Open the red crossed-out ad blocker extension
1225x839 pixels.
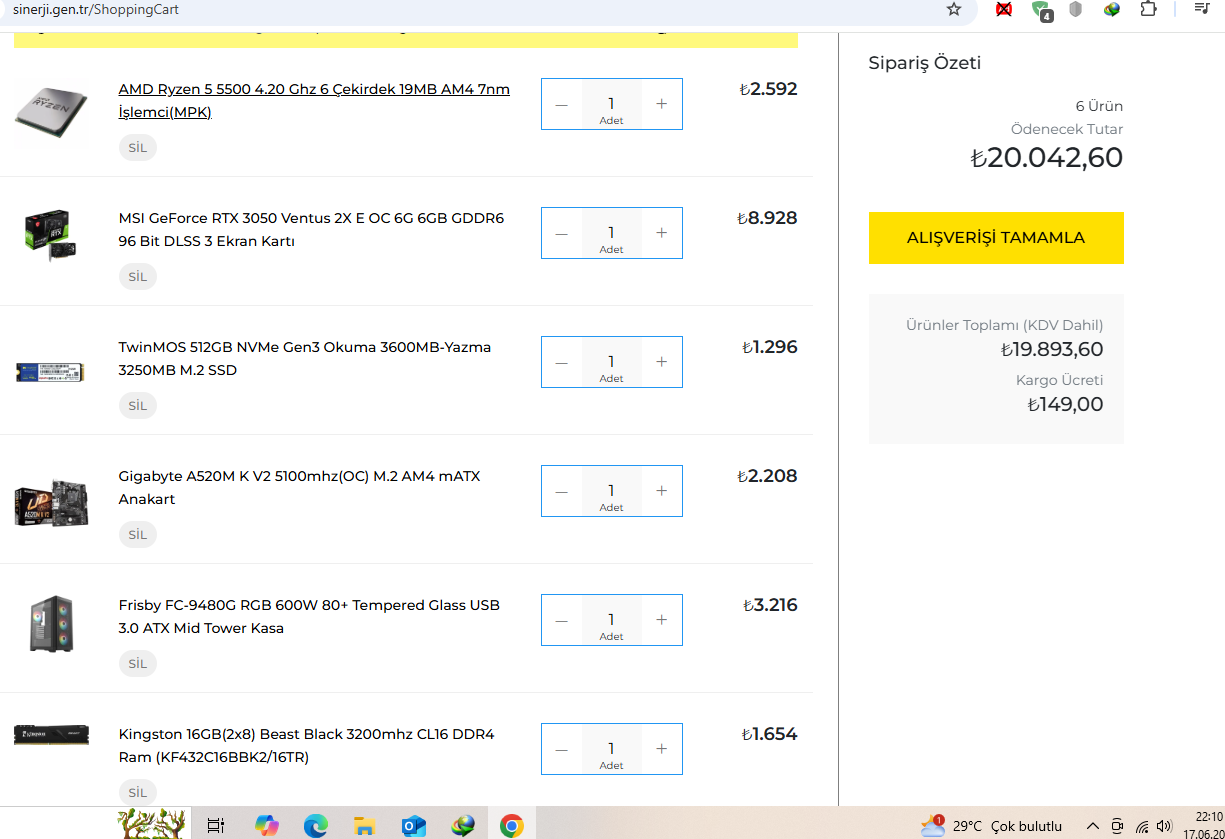point(1004,9)
